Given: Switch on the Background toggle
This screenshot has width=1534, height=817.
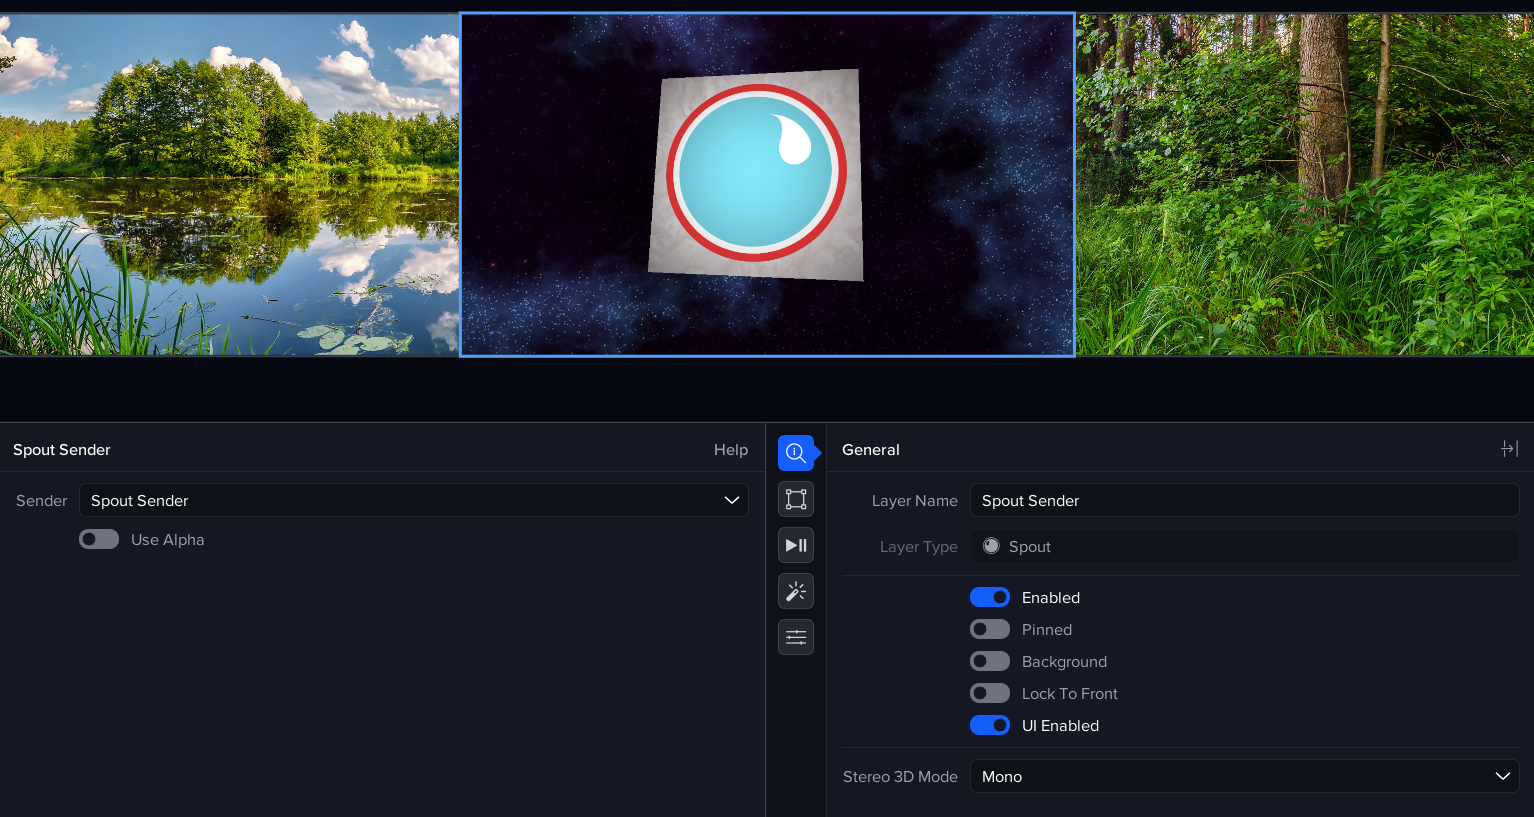Looking at the screenshot, I should (990, 662).
